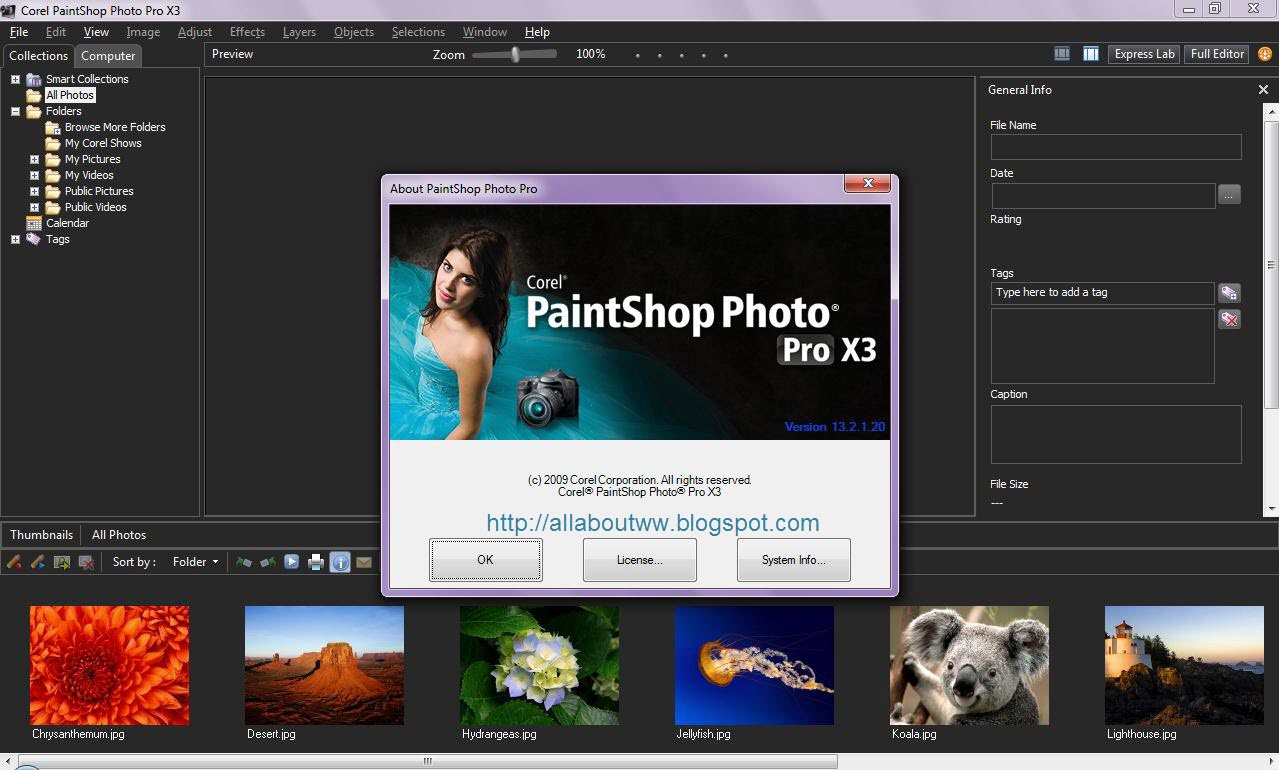Click the Calendar icon in tree

click(34, 223)
